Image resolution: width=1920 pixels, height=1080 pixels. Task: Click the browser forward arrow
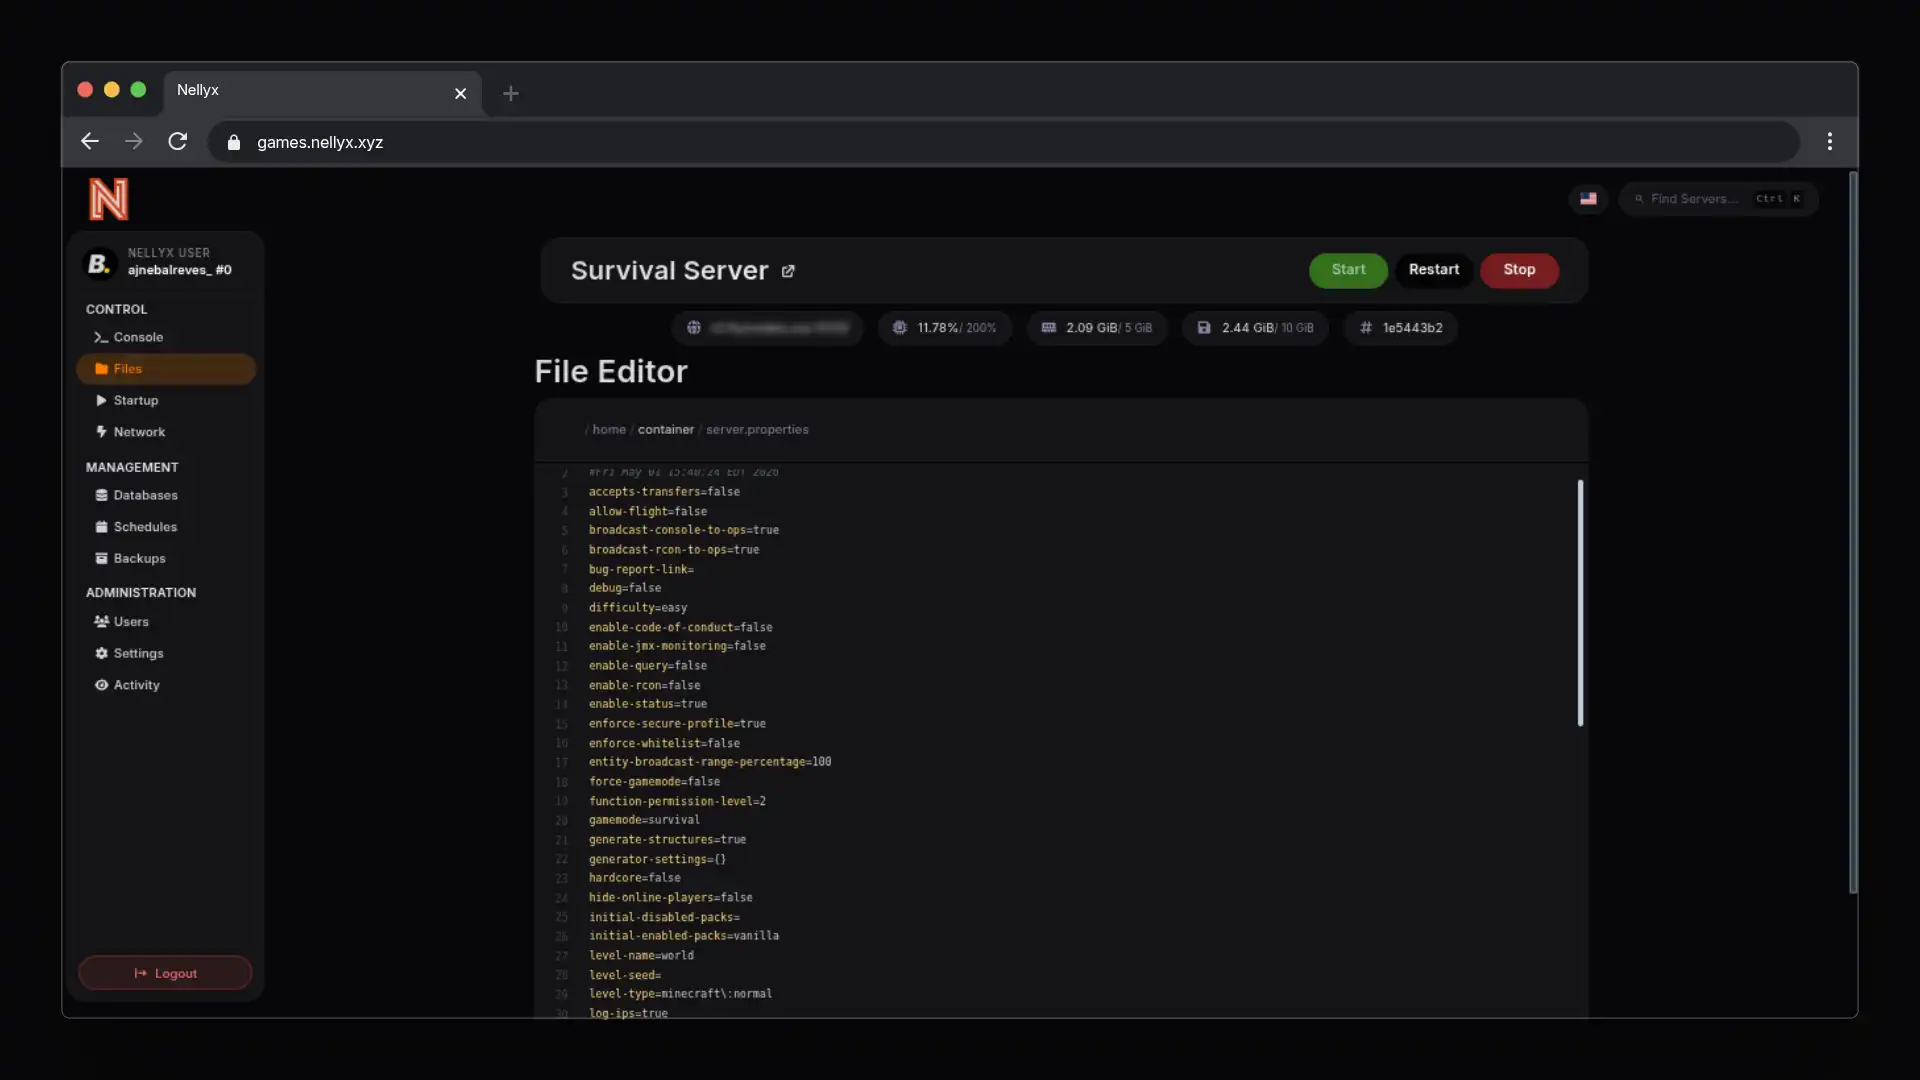click(134, 142)
